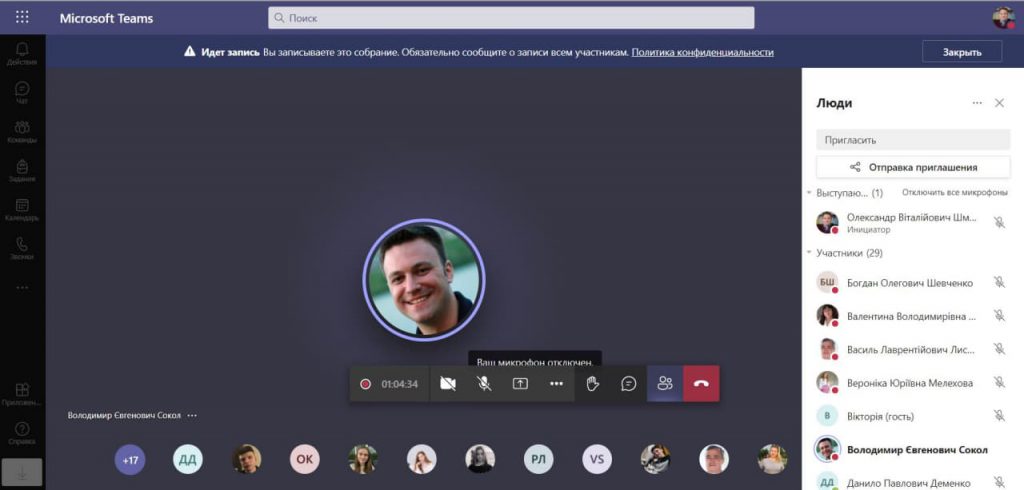
Task: Click the В avatar for Вікторія
Action: (827, 416)
